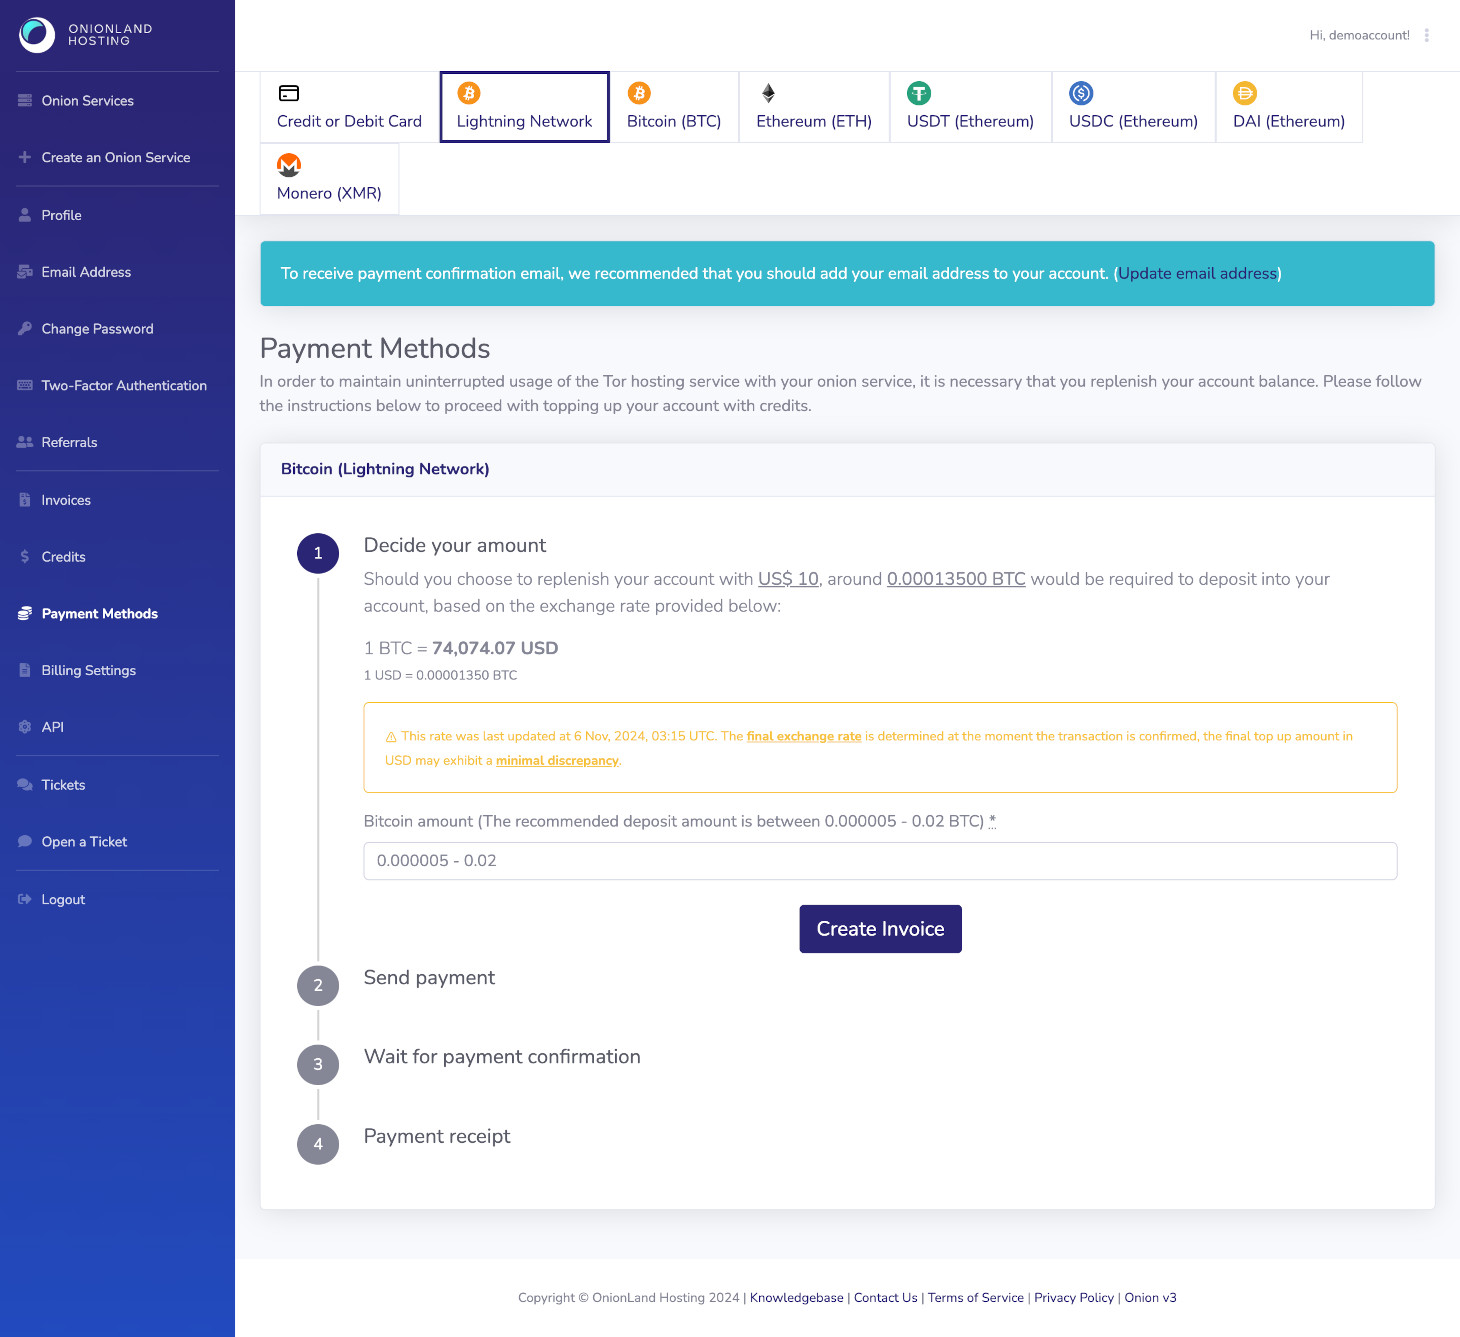Screen dimensions: 1460x1337
Task: Click the green USDT Tether icon
Action: [x=919, y=93]
